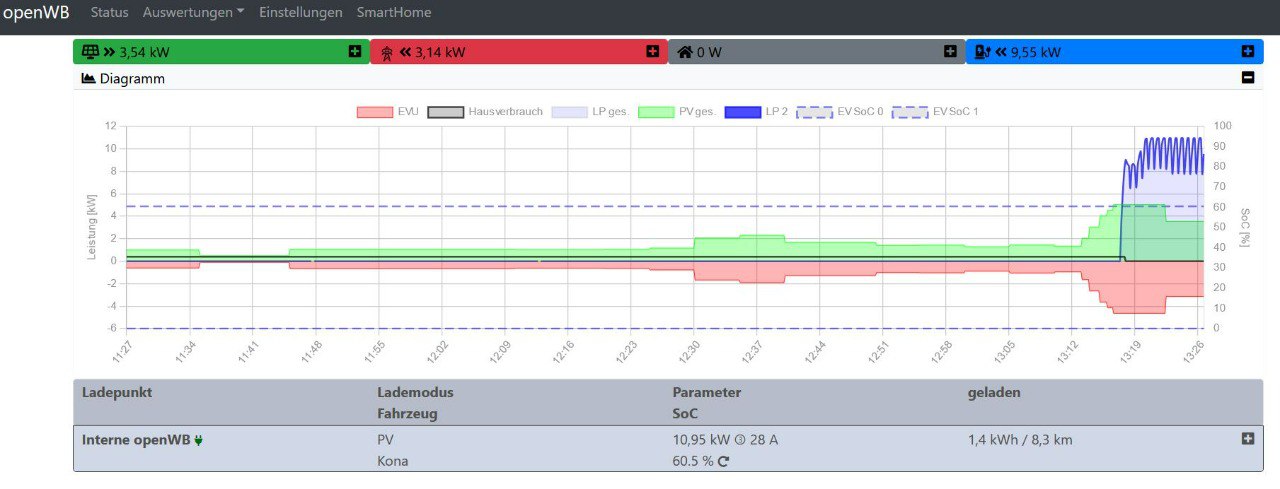This screenshot has width=1280, height=489.
Task: Click the power pylon grid icon
Action: 386,52
